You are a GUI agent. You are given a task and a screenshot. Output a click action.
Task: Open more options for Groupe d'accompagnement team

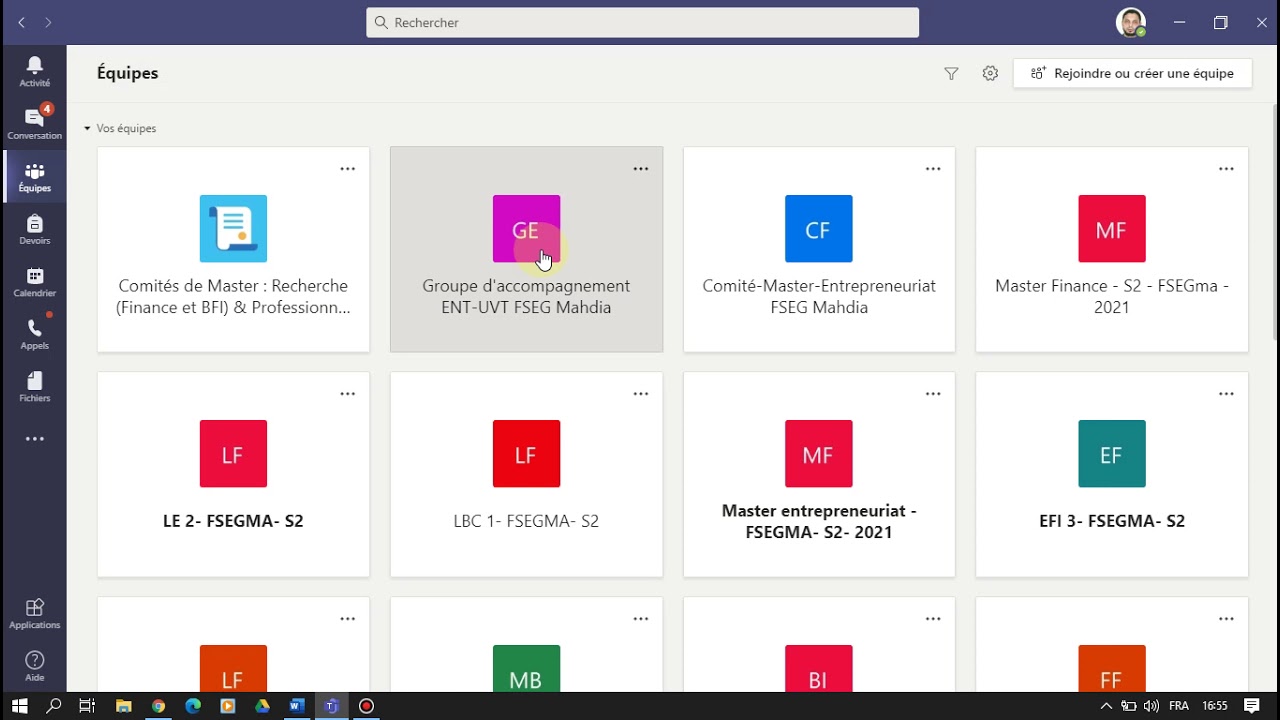click(x=641, y=169)
